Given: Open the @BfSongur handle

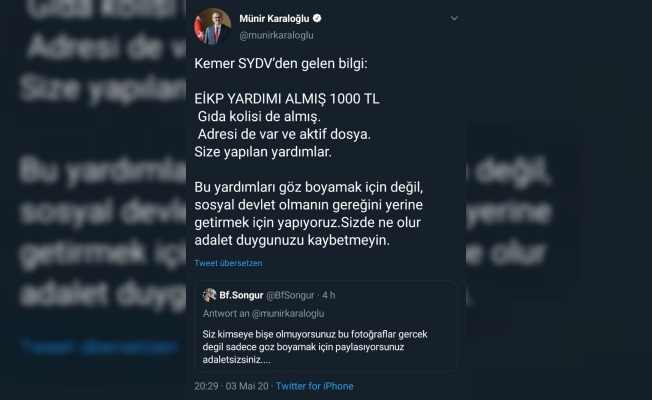Looking at the screenshot, I should 290,295.
